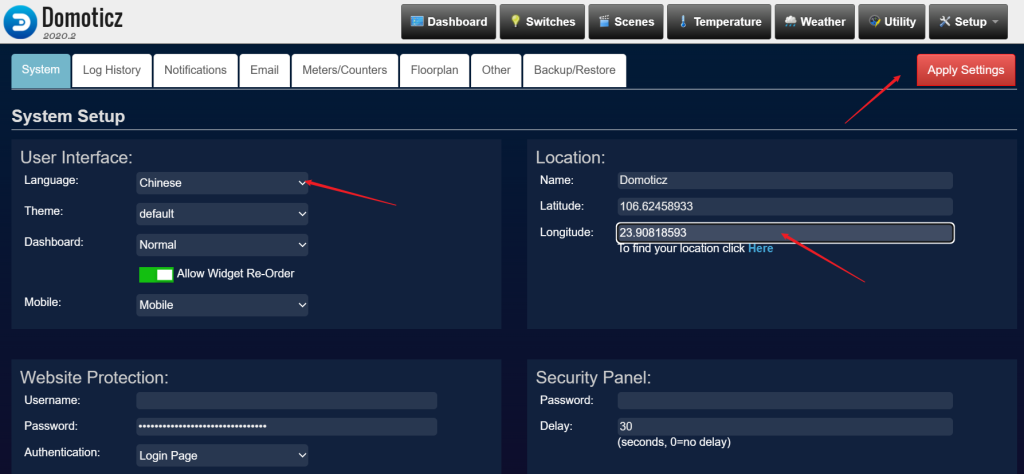The height and width of the screenshot is (474, 1024).
Task: Open the Dashboard page
Action: click(448, 22)
